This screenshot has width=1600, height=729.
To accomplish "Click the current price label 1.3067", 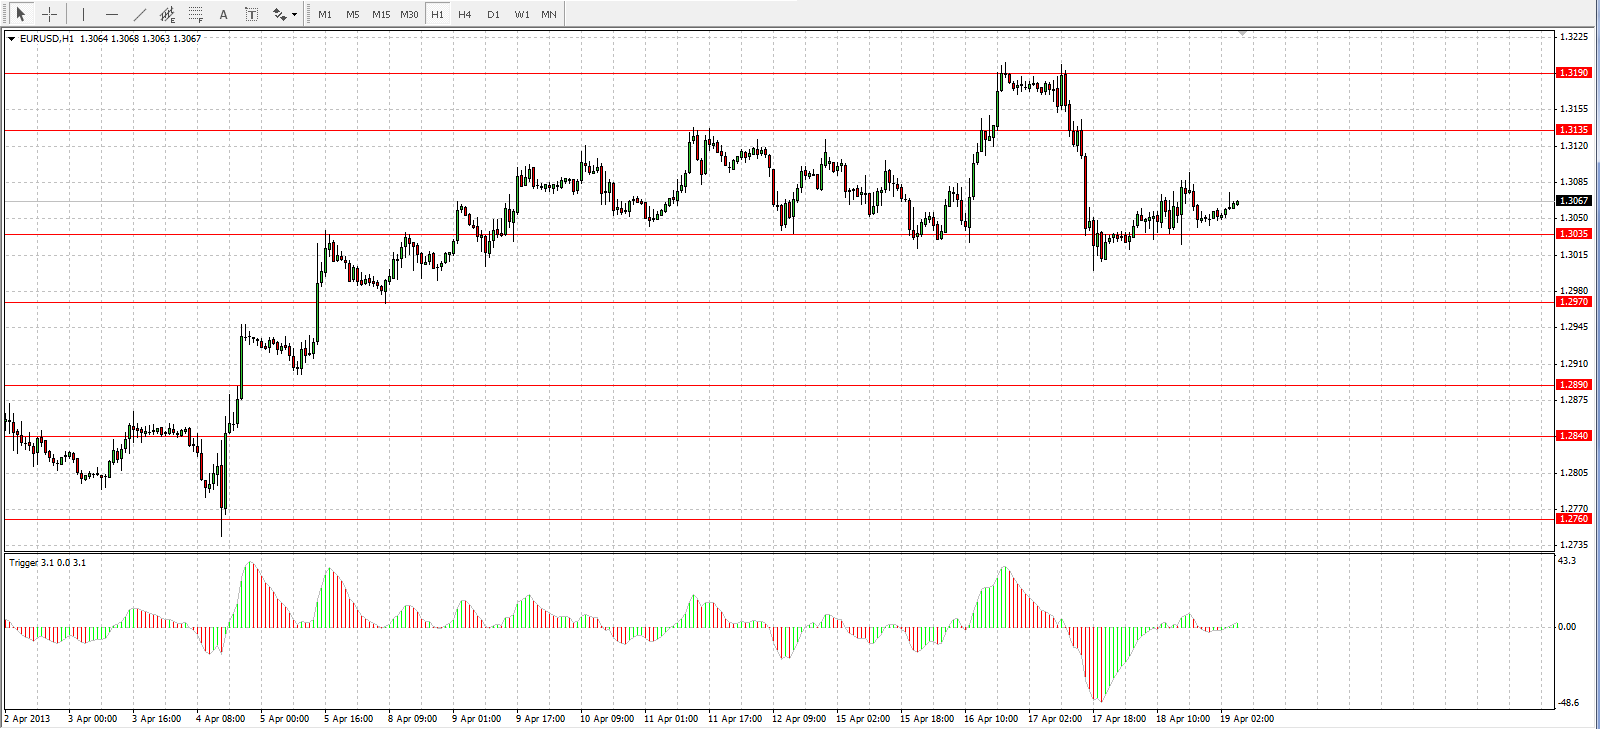I will point(1574,201).
